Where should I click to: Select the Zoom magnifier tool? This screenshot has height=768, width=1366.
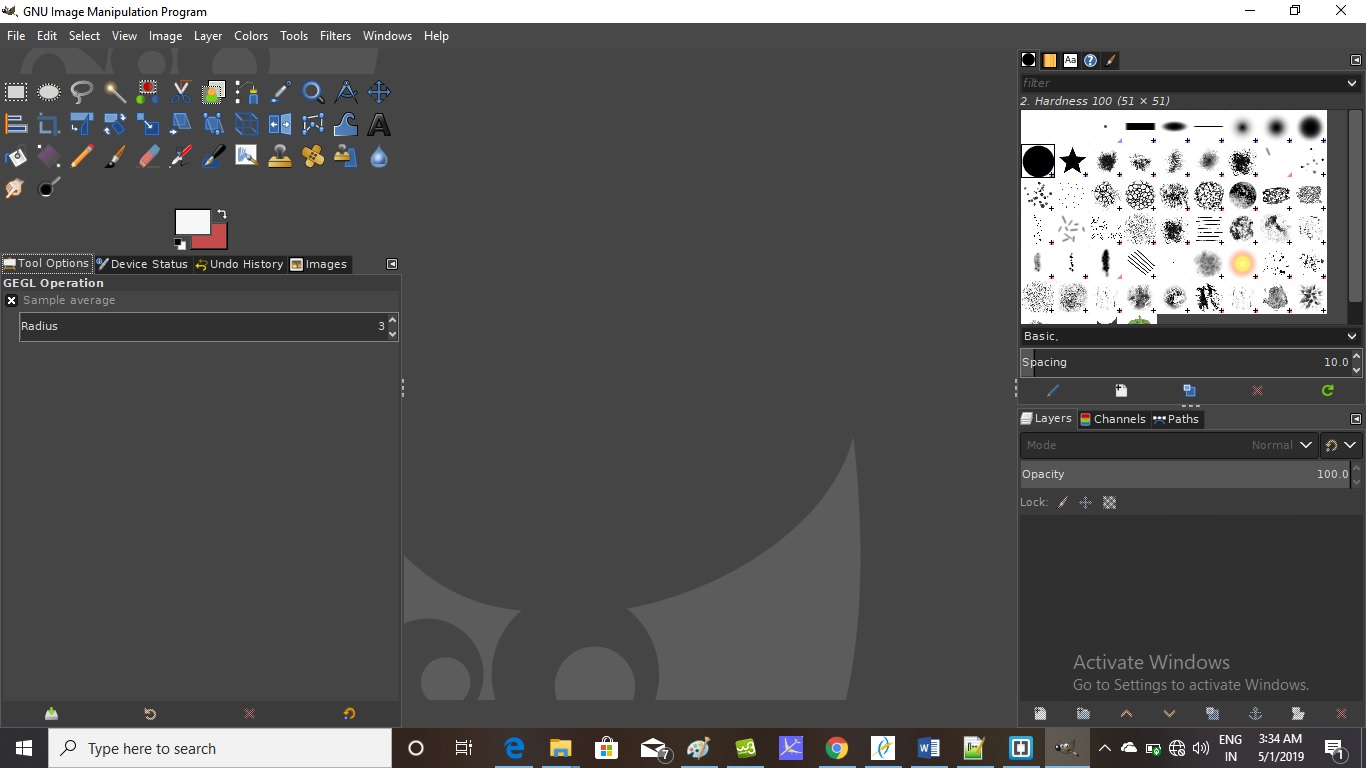click(x=313, y=93)
